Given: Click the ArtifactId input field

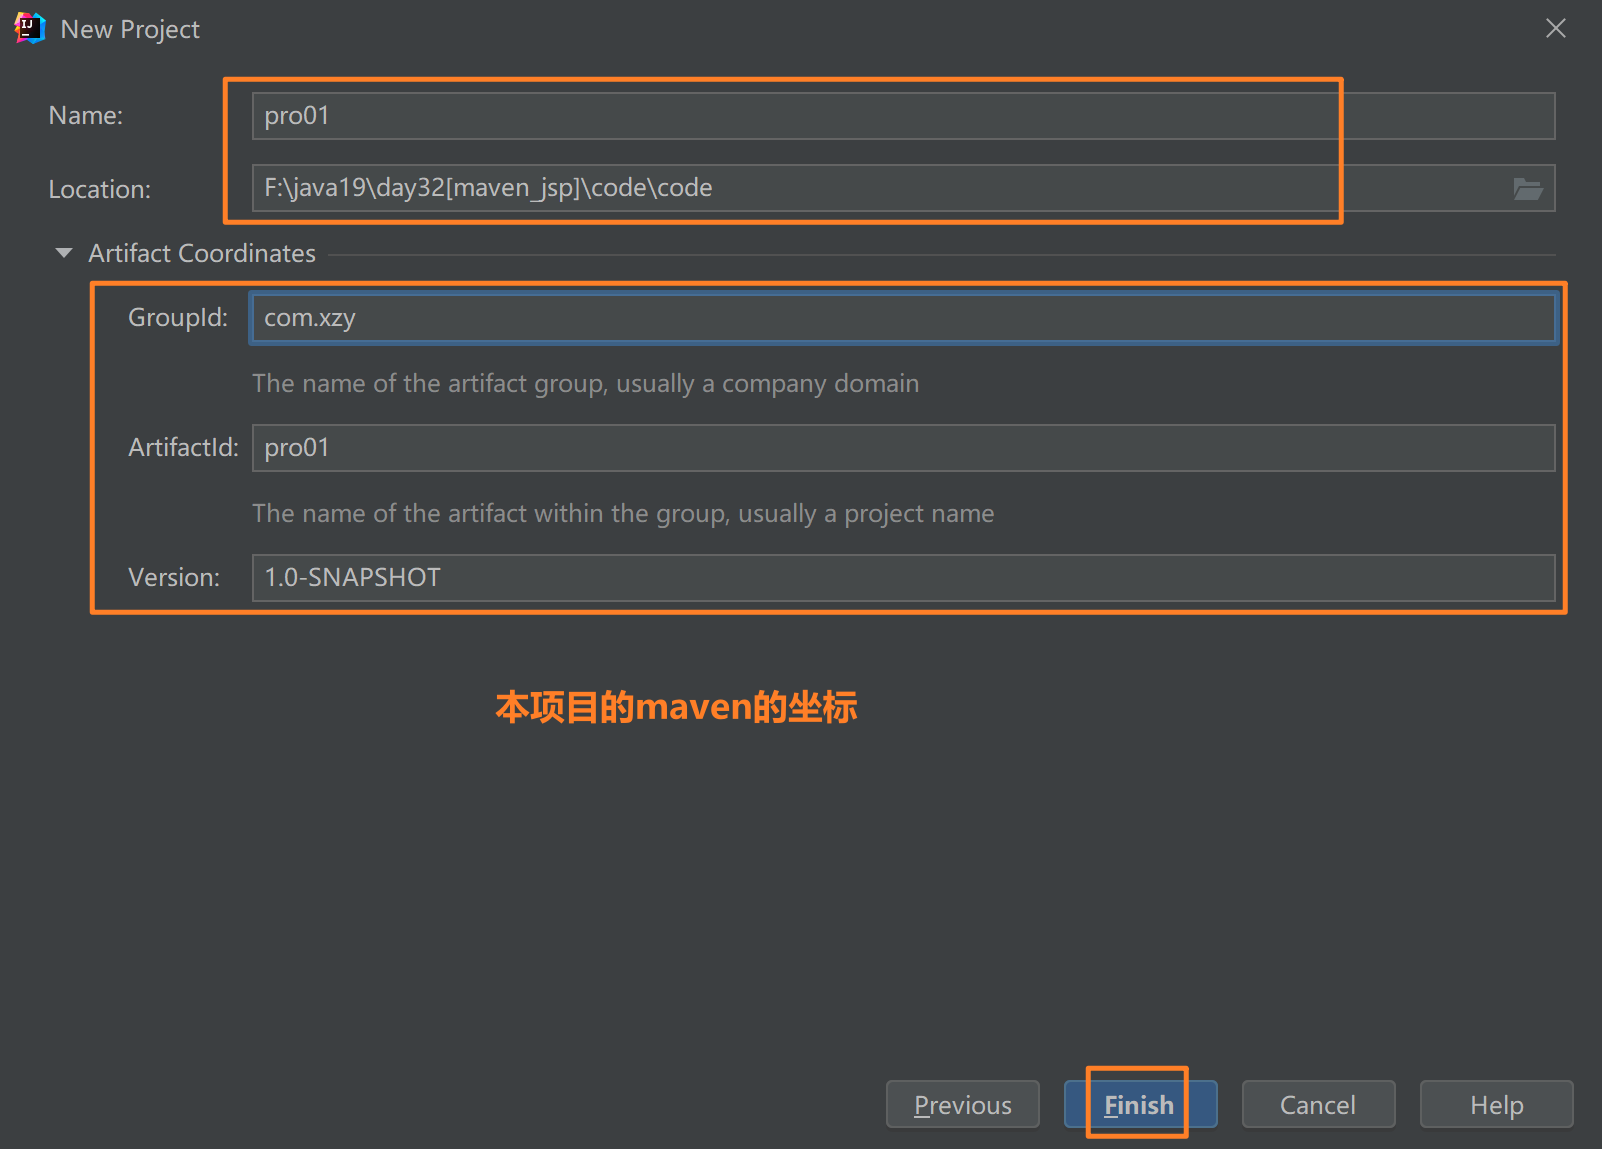Looking at the screenshot, I should pos(903,448).
